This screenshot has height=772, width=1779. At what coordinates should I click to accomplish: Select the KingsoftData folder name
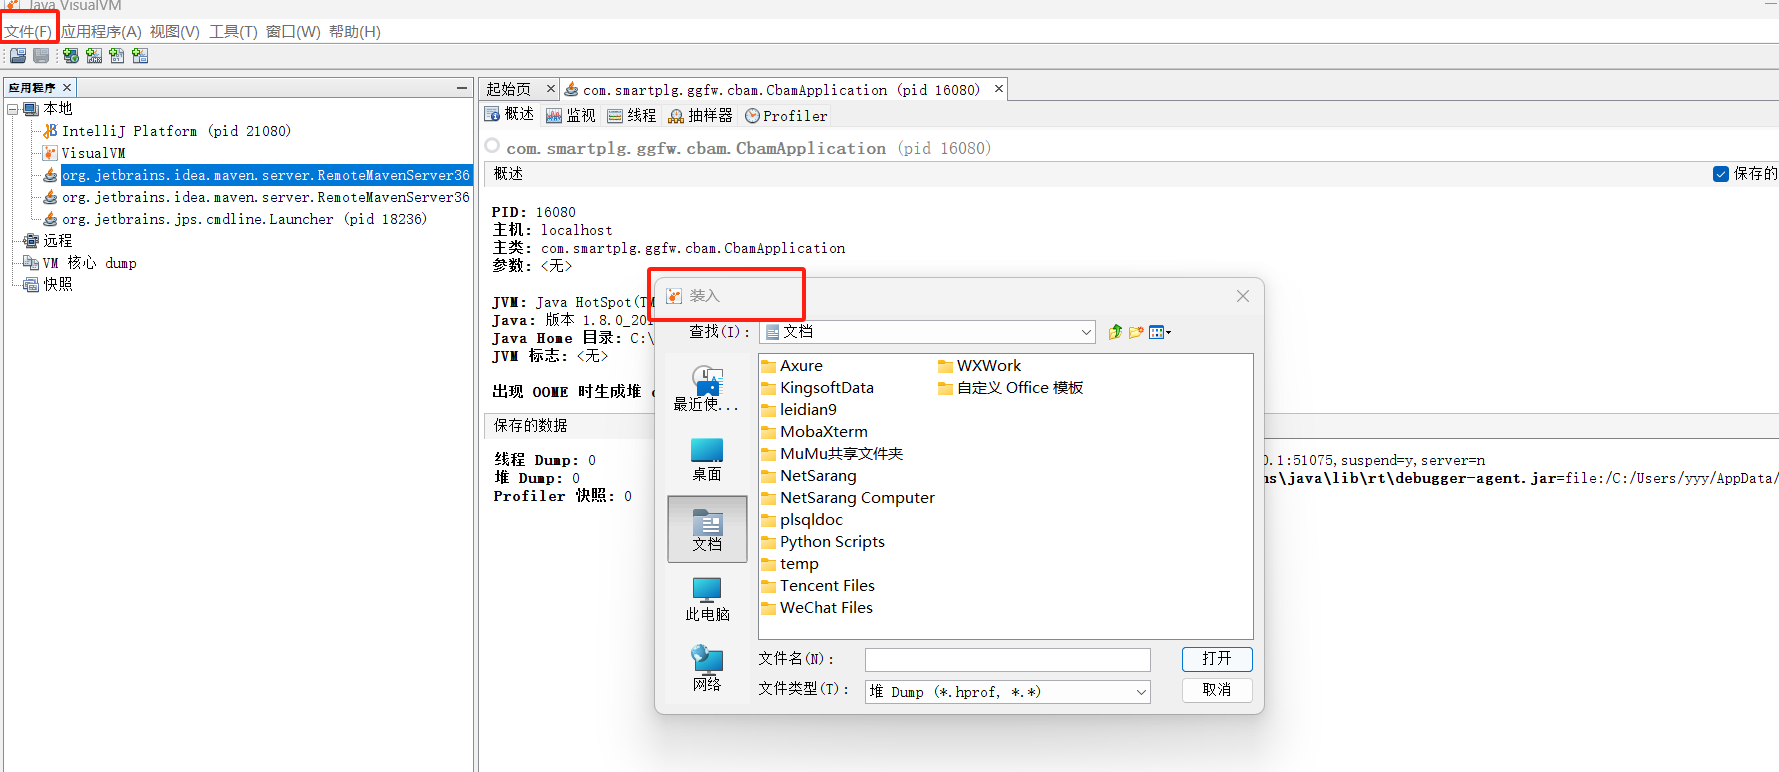[x=827, y=388]
